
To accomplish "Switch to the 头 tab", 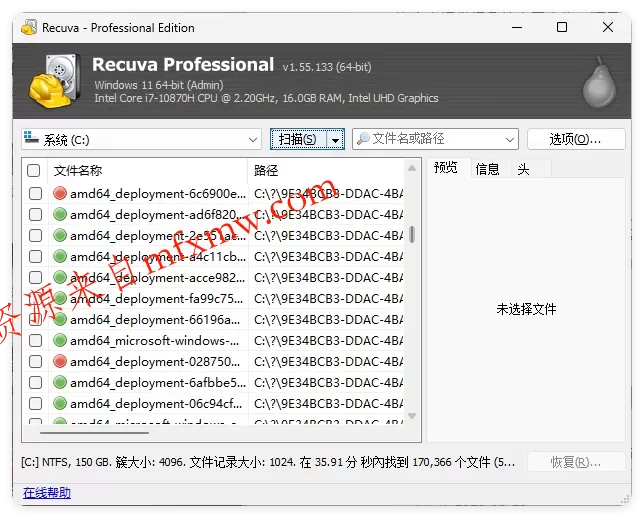I will click(x=523, y=169).
